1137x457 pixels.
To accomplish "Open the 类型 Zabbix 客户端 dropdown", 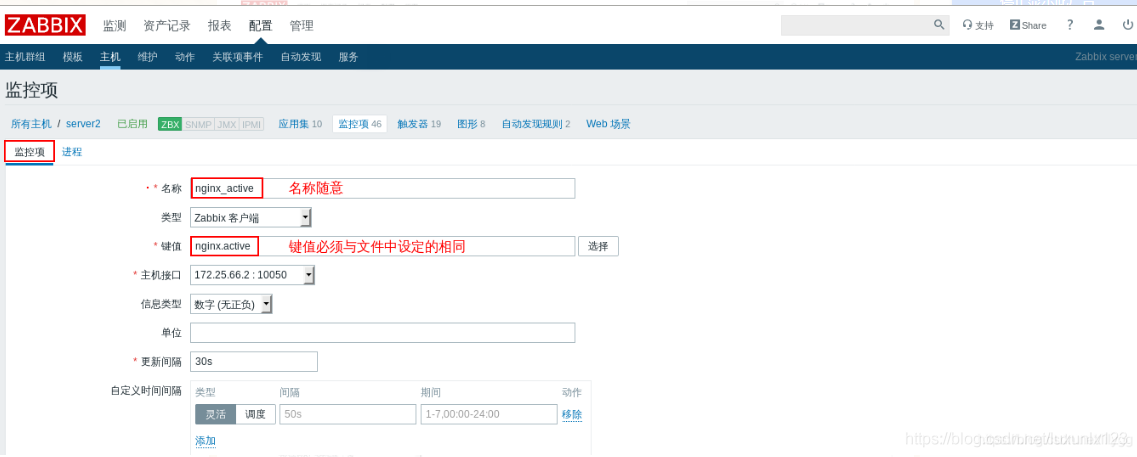I will (251, 217).
